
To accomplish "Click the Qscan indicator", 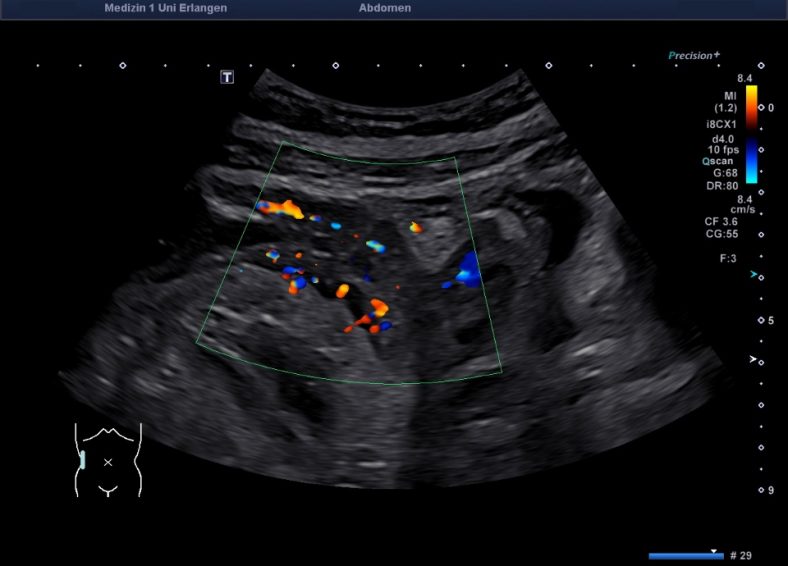I will coord(718,160).
